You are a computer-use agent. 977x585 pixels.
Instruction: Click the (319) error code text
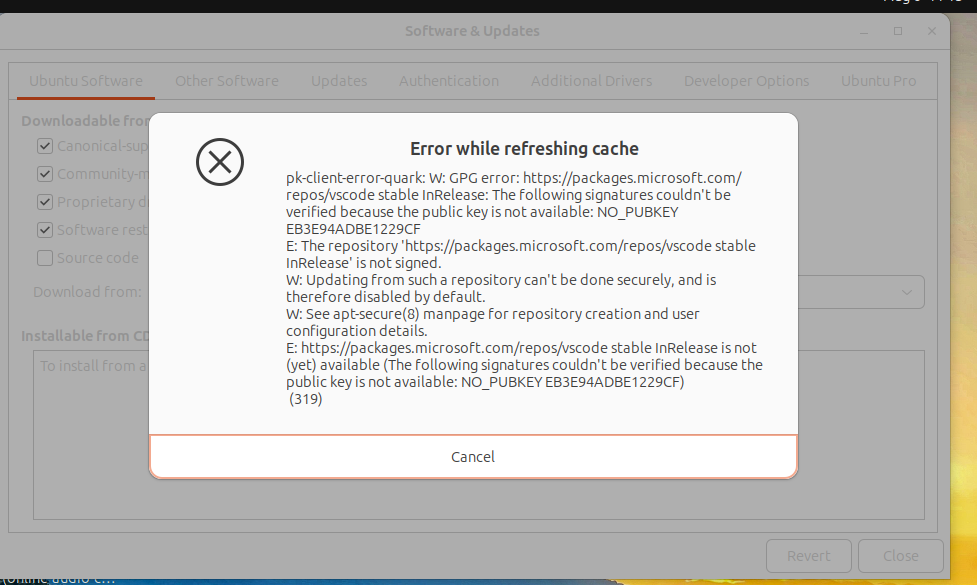(x=305, y=399)
